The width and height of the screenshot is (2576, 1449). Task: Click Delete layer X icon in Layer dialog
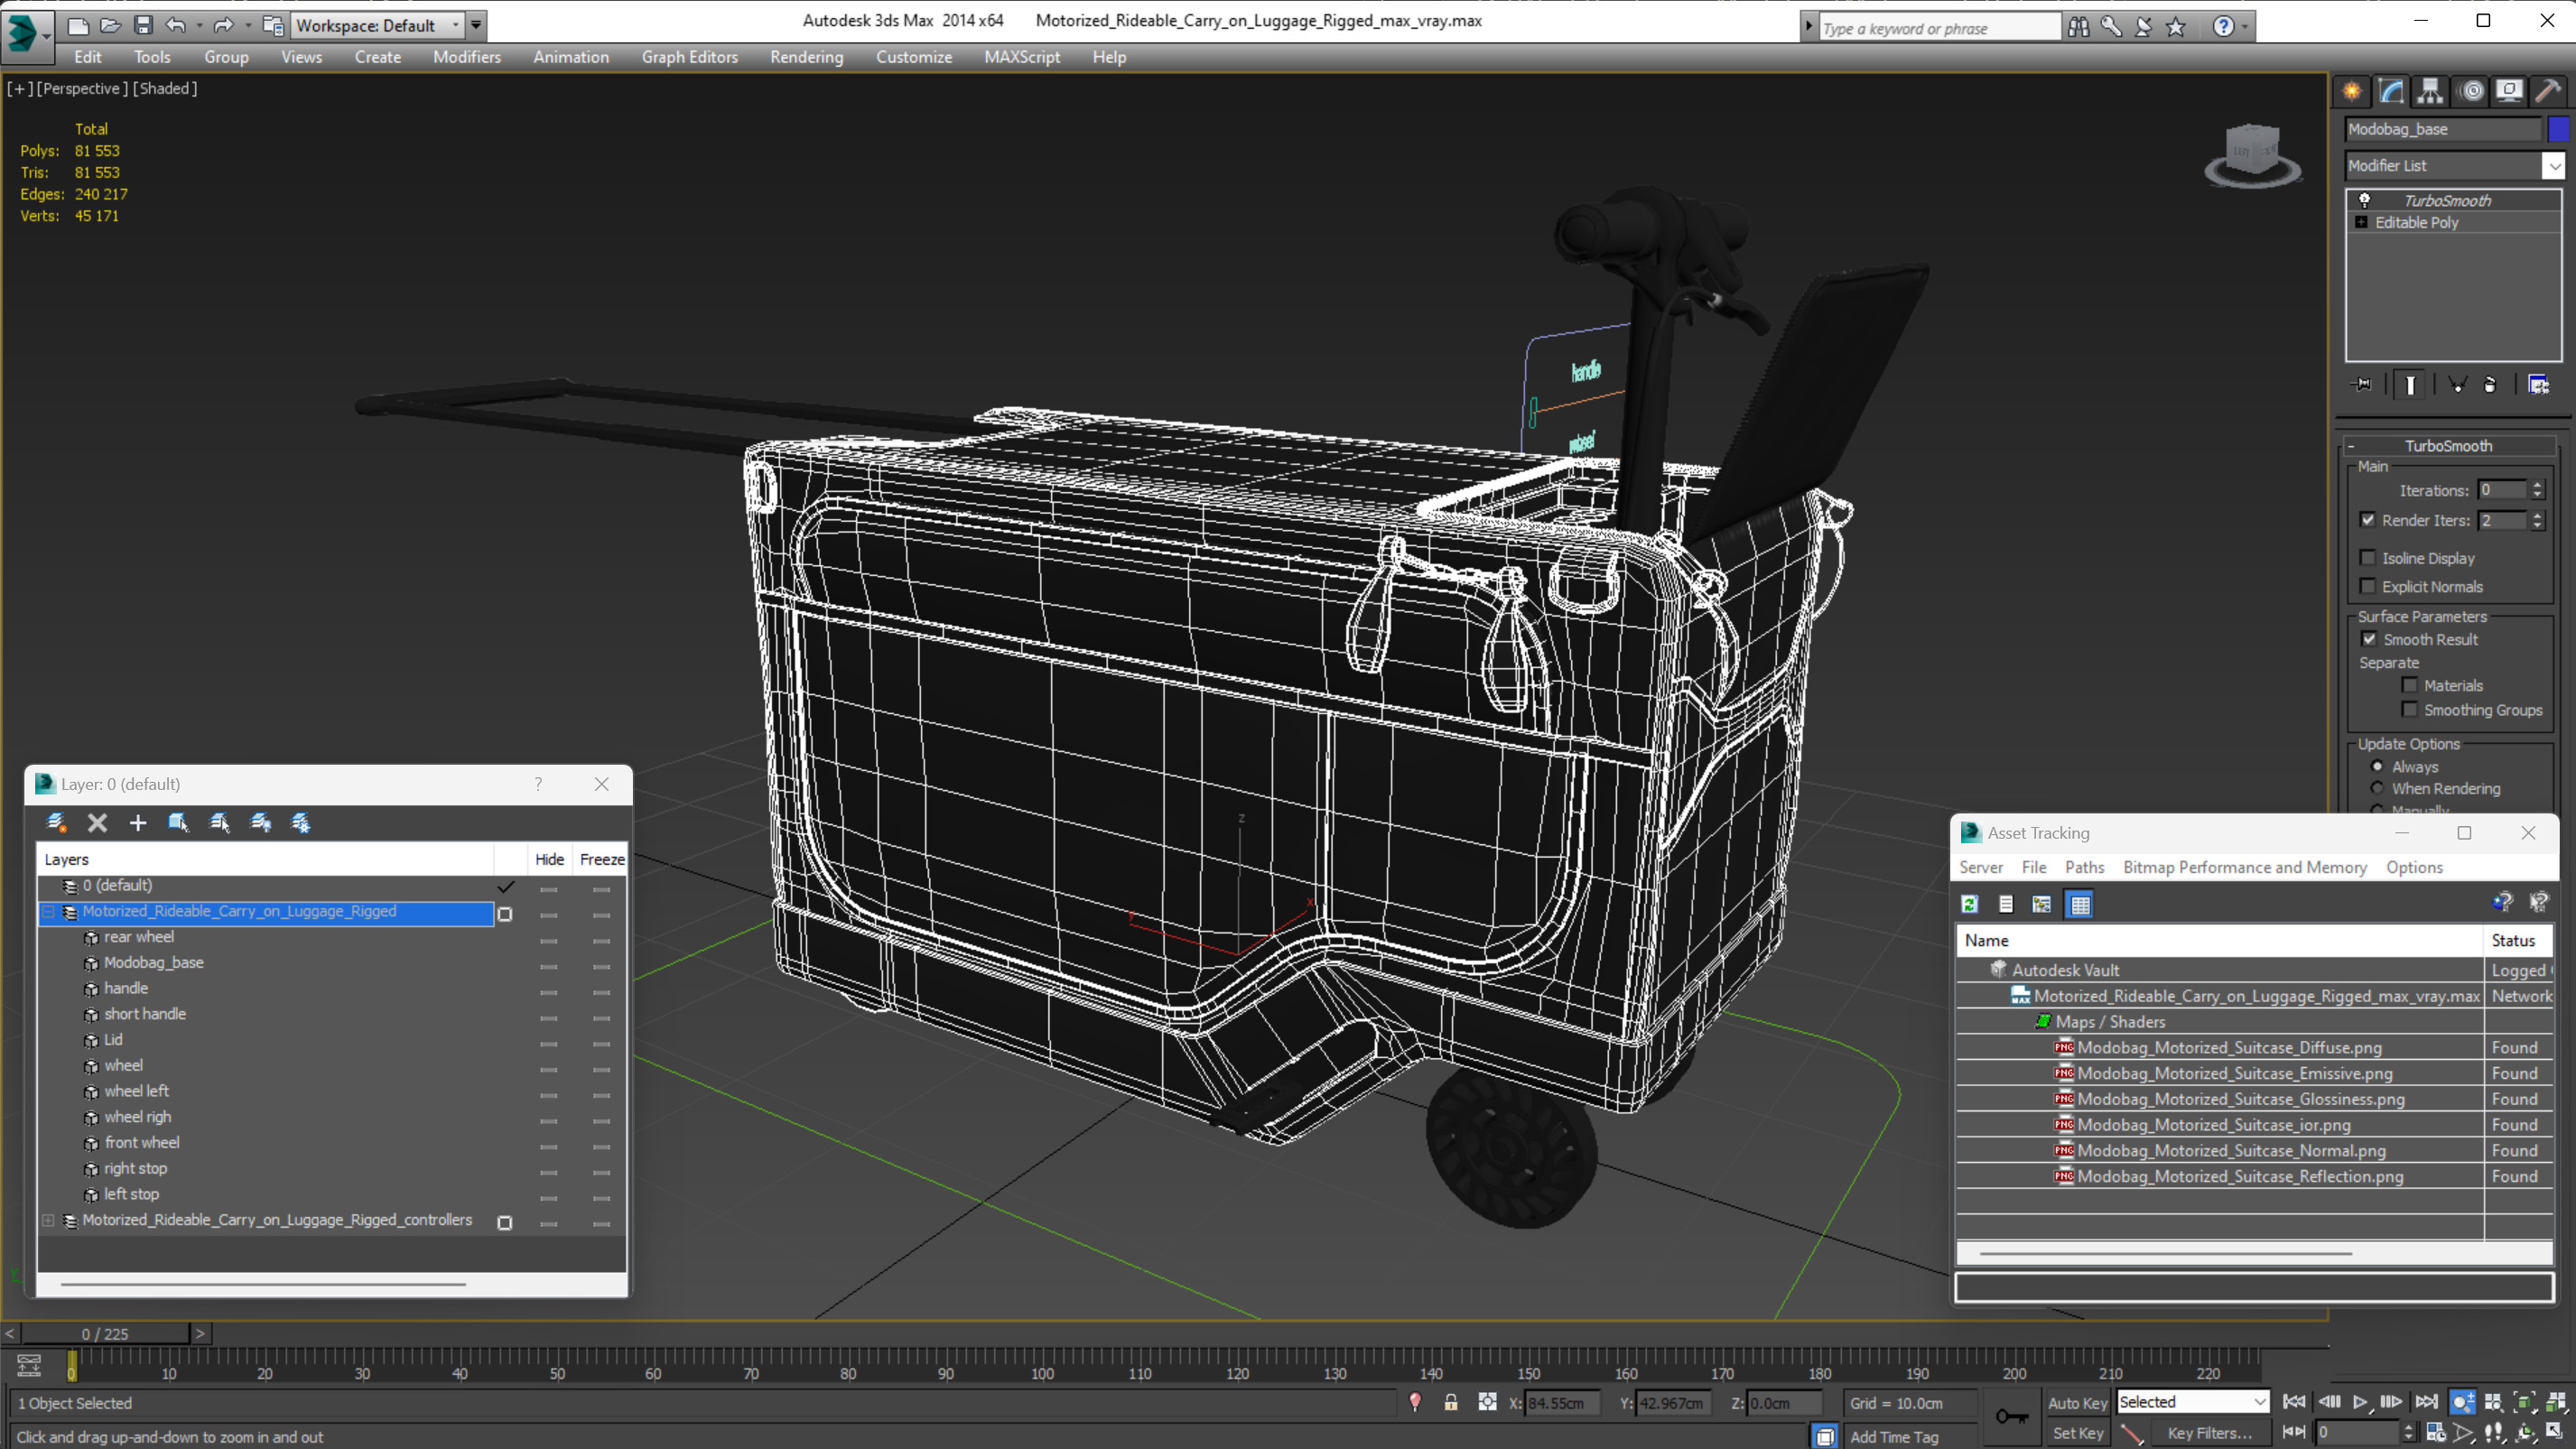coord(97,822)
